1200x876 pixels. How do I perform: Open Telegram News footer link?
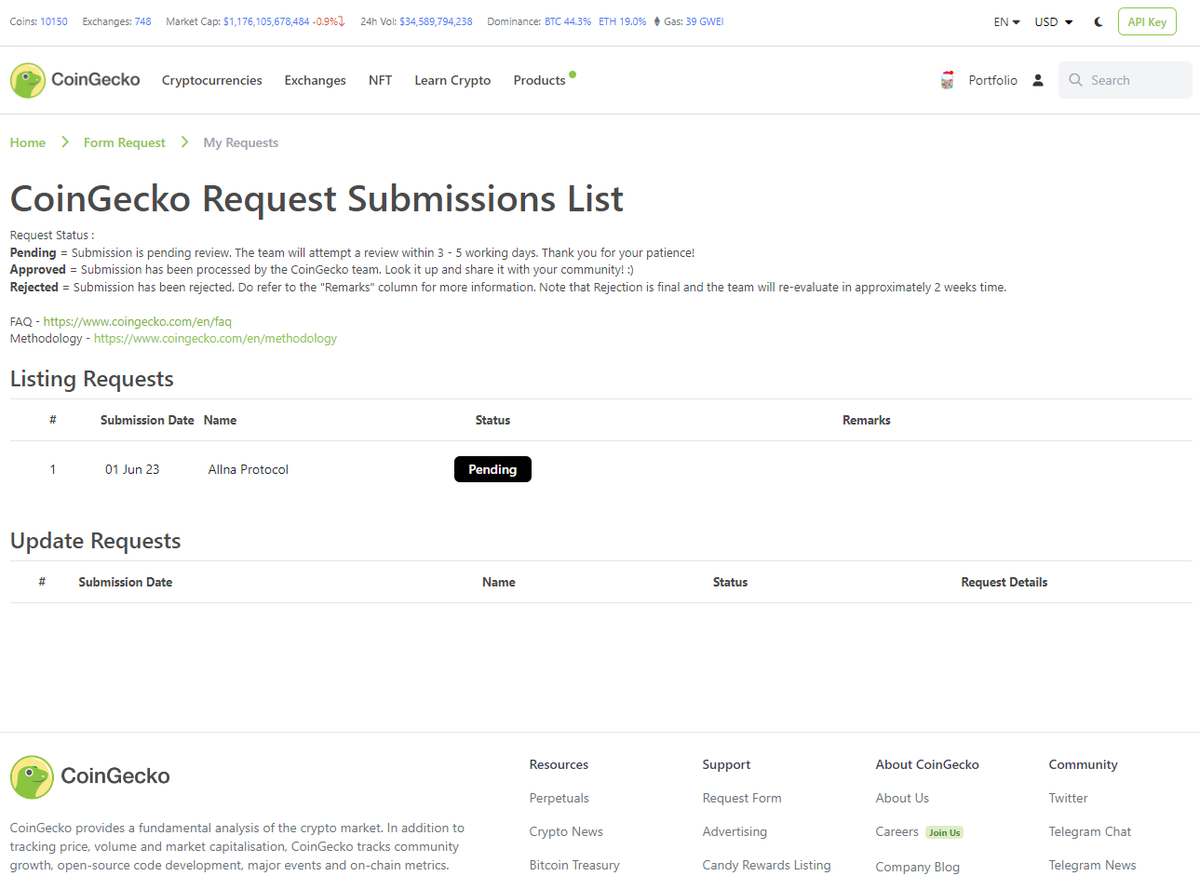(1093, 865)
